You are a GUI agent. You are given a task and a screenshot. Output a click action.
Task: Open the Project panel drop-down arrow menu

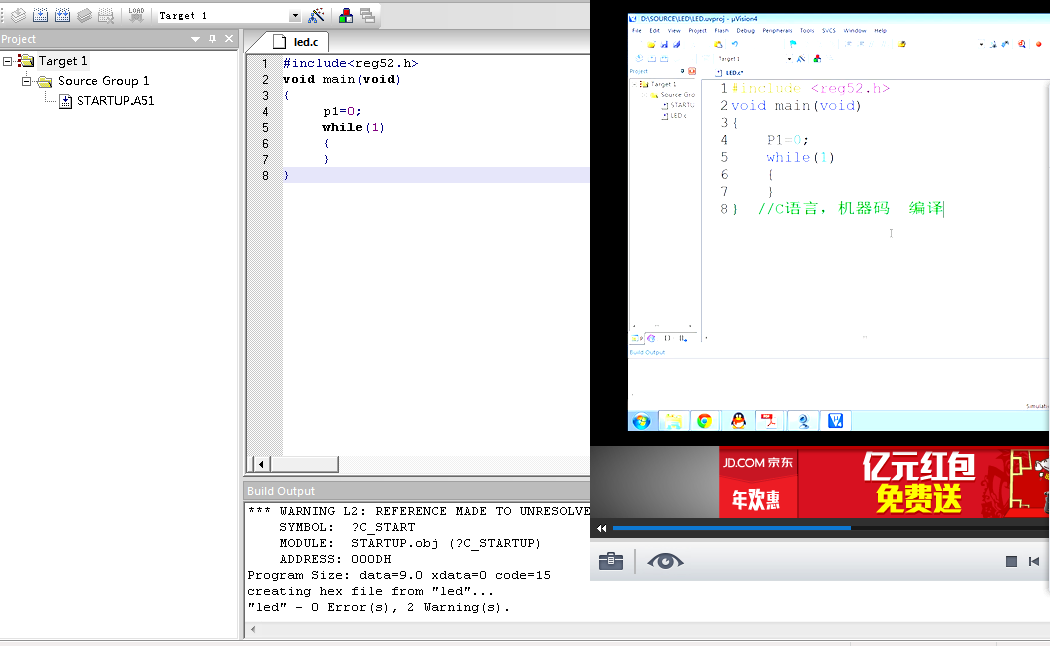tap(196, 39)
